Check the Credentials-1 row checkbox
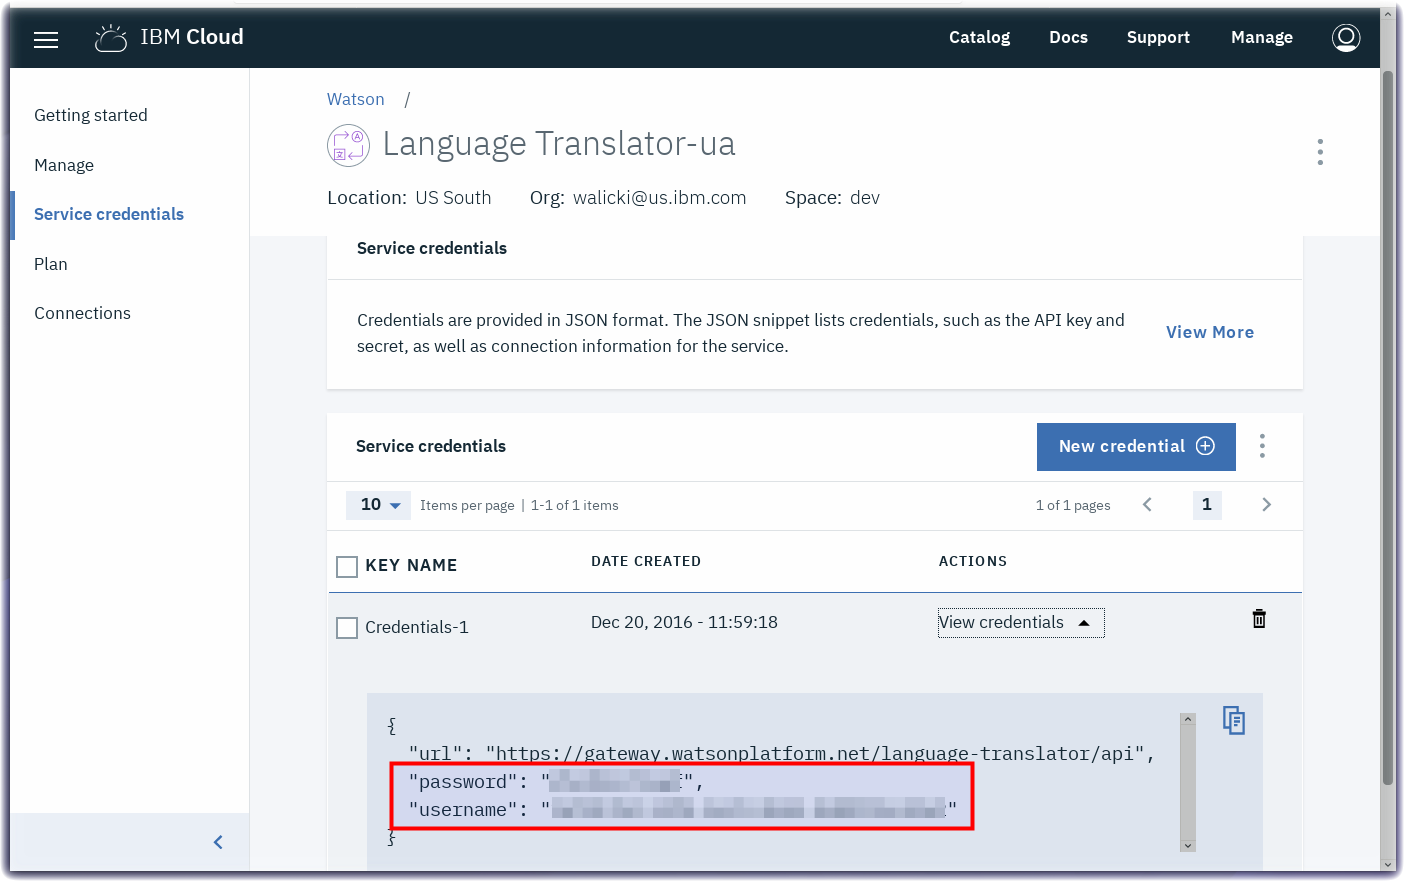The height and width of the screenshot is (881, 1404). [x=347, y=628]
